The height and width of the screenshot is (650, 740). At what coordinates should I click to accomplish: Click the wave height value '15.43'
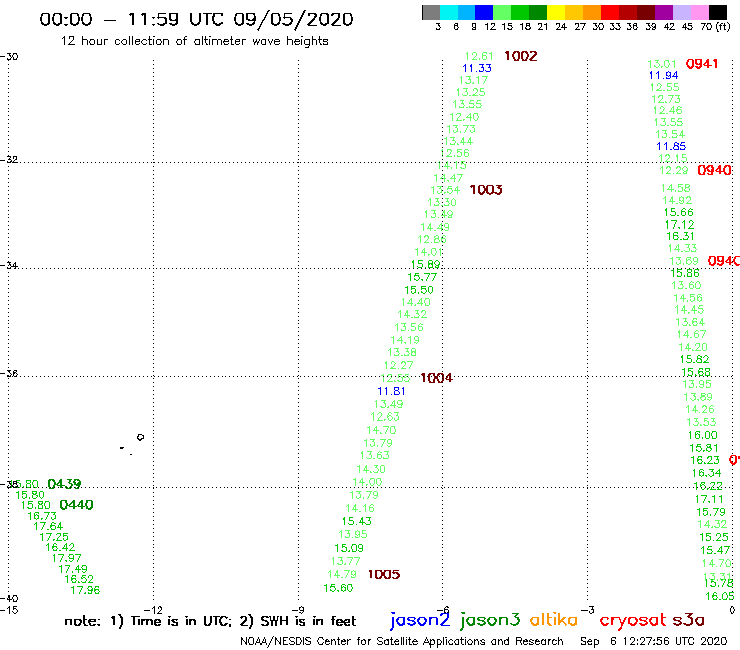pos(357,521)
